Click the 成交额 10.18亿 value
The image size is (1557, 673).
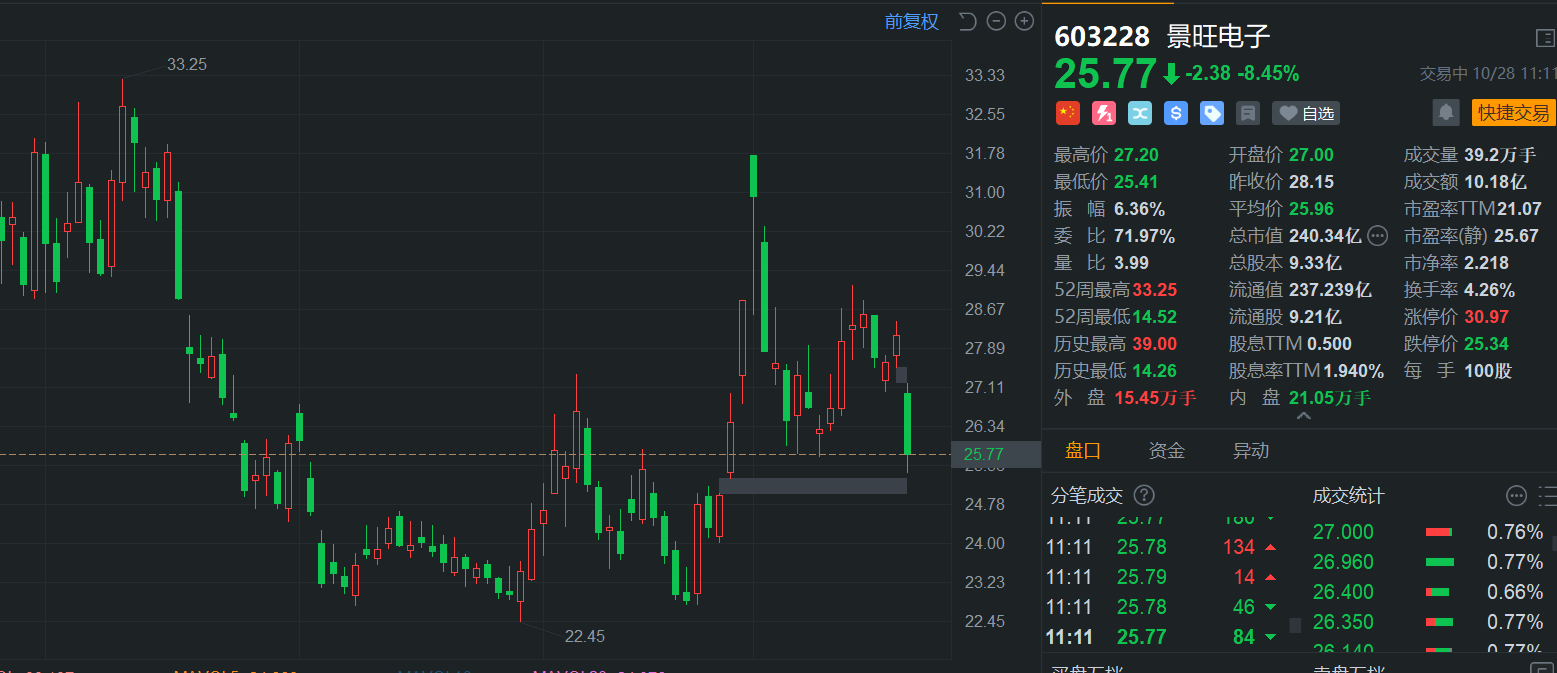tap(1496, 182)
